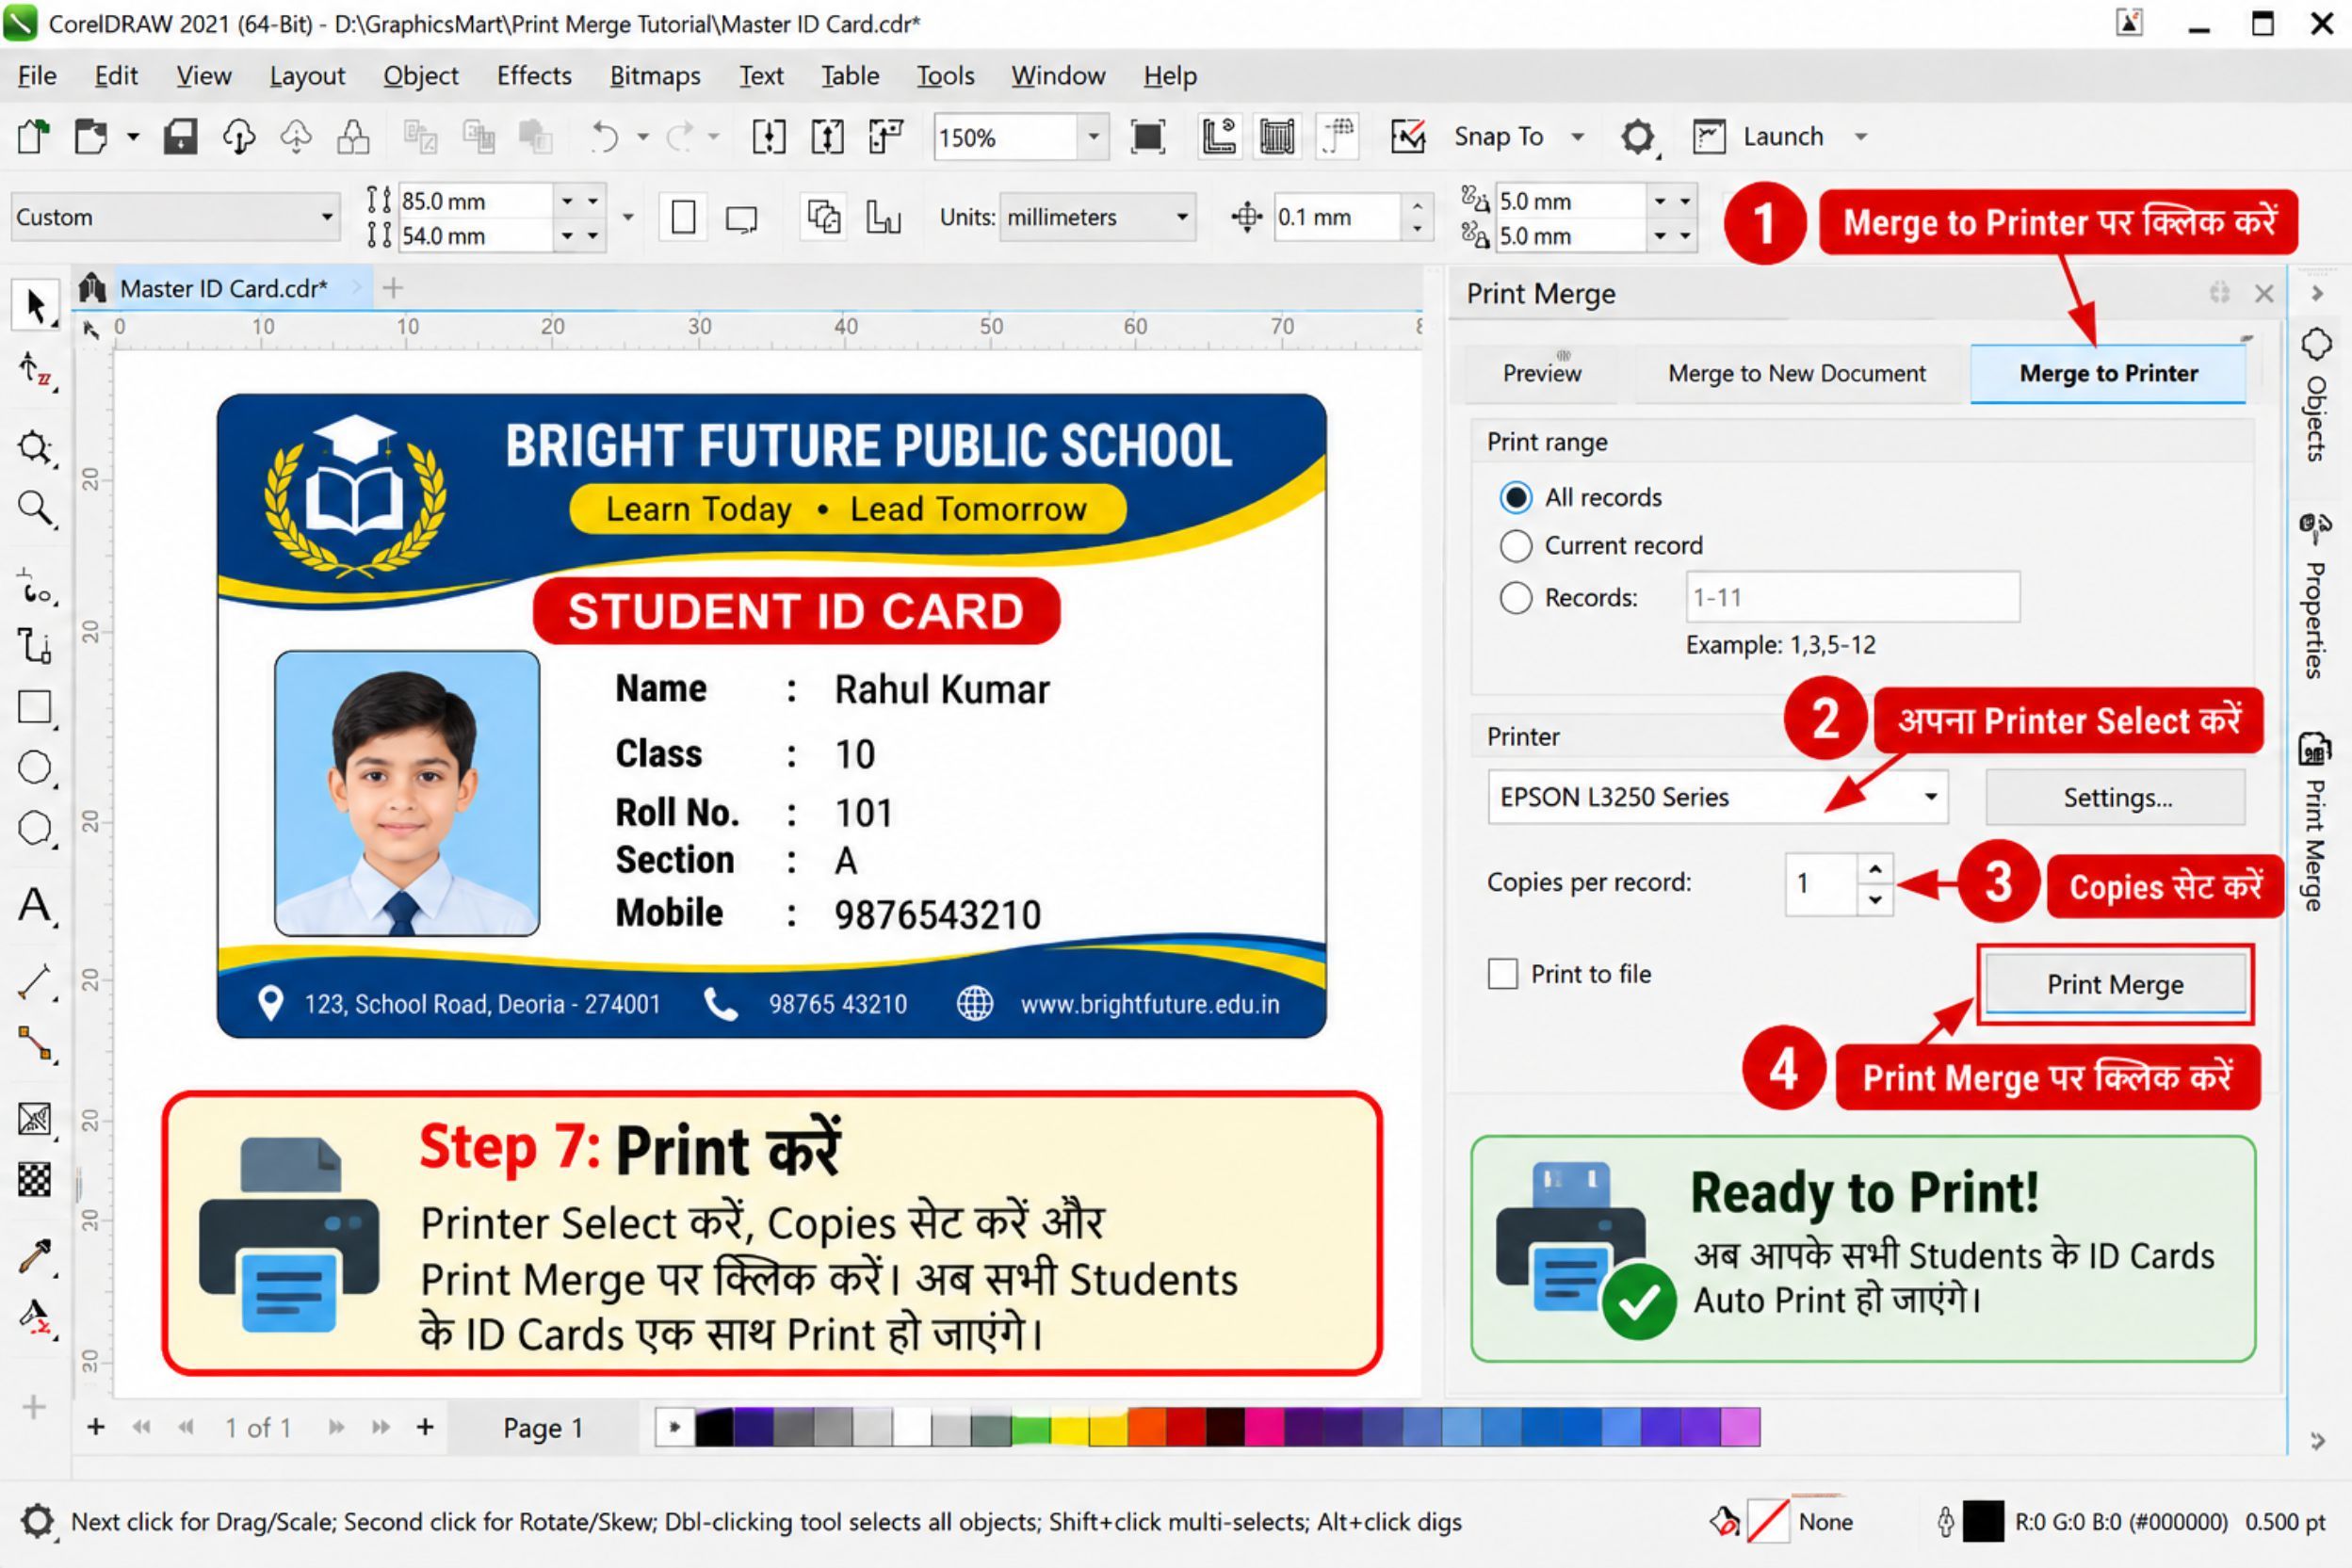The height and width of the screenshot is (1568, 2352).
Task: Select Records range radio button
Action: 1516,597
